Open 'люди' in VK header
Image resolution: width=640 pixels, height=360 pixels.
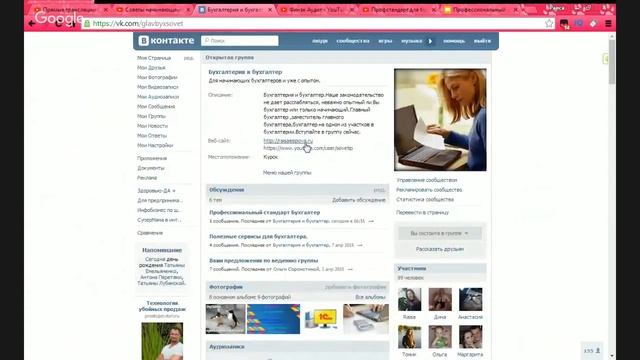320,41
